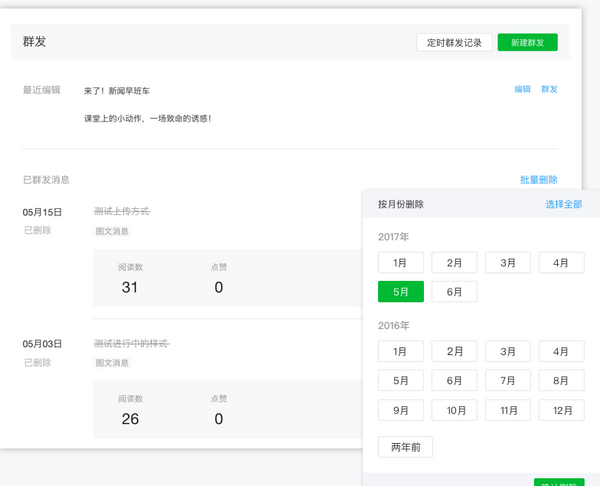Select 8月 in the 2016年 group

pos(561,381)
